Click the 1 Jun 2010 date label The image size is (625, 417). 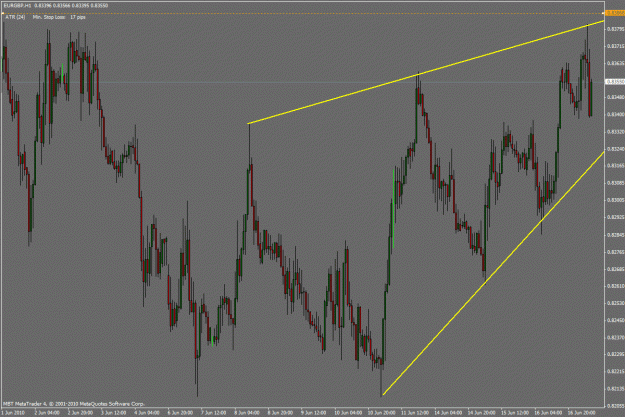click(13, 413)
